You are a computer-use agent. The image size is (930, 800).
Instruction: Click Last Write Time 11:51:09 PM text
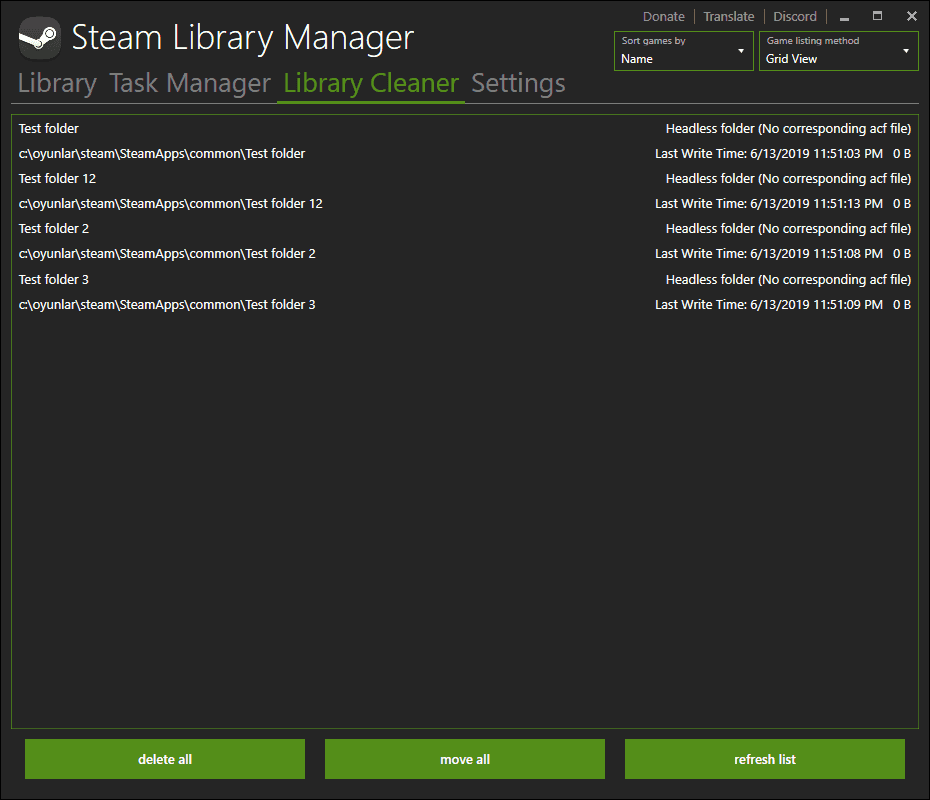(769, 305)
